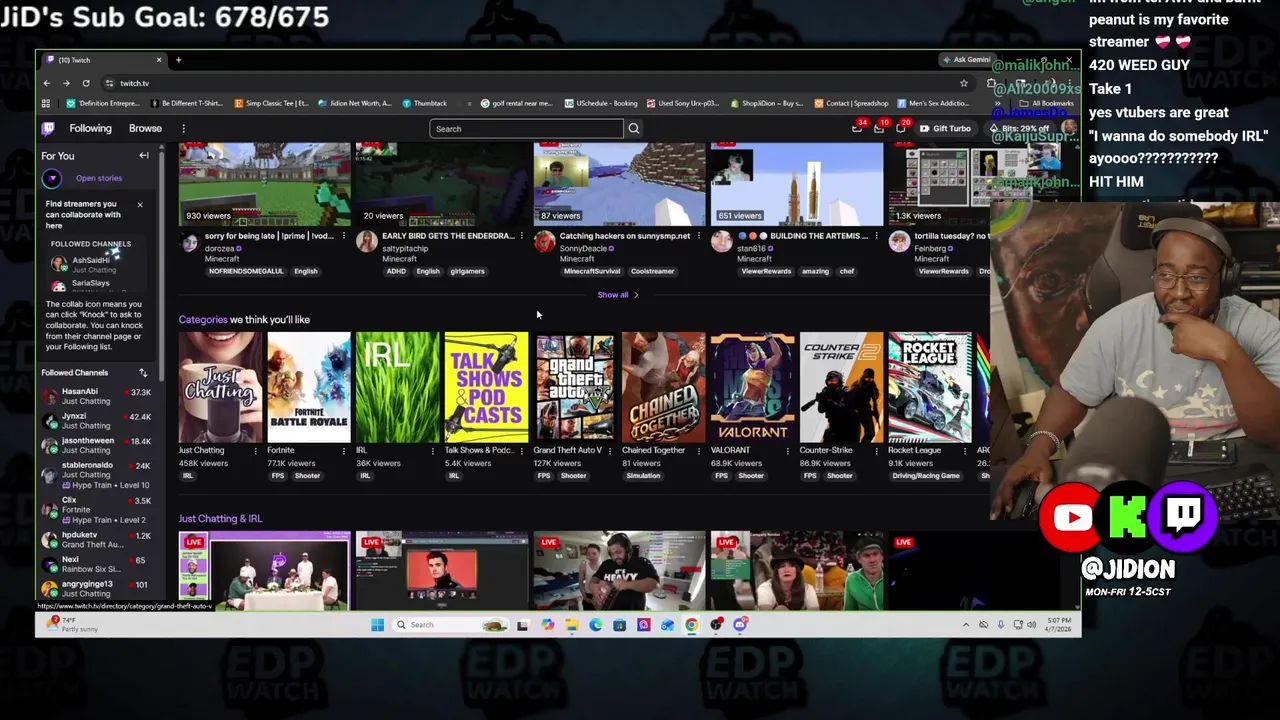
Task: Open whispers icon with 20 badge
Action: point(901,128)
